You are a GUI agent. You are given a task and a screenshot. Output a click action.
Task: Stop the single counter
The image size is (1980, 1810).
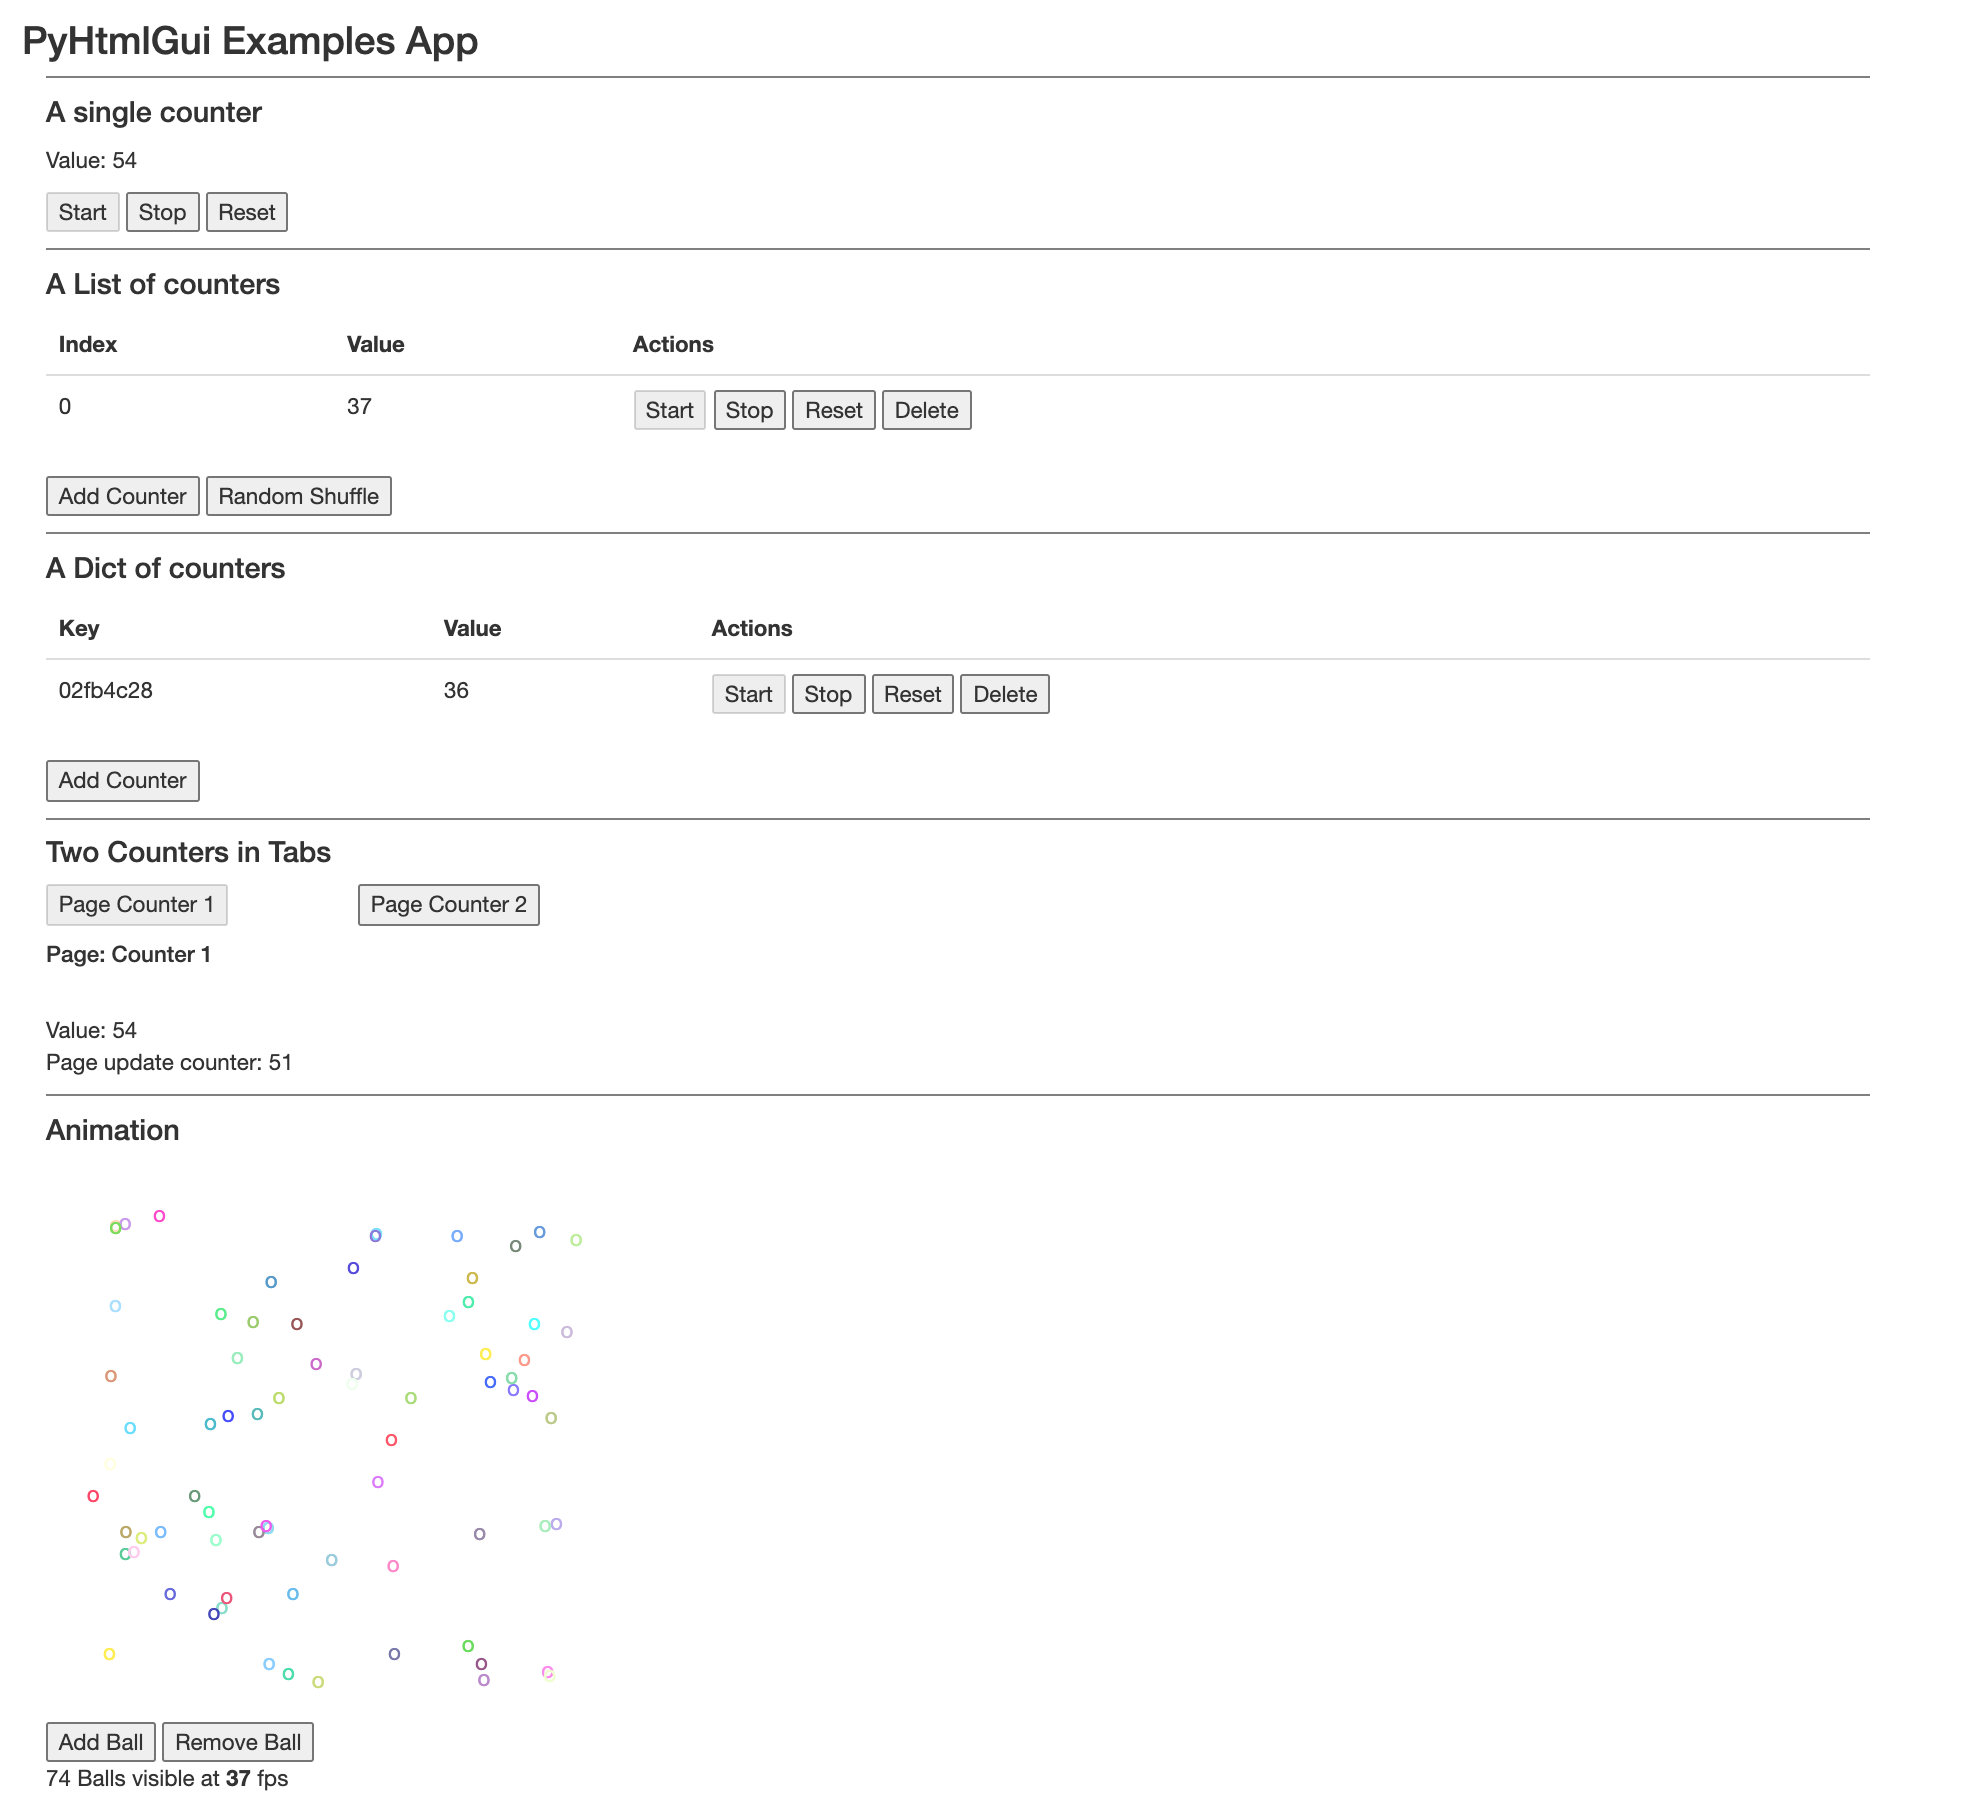(x=162, y=212)
